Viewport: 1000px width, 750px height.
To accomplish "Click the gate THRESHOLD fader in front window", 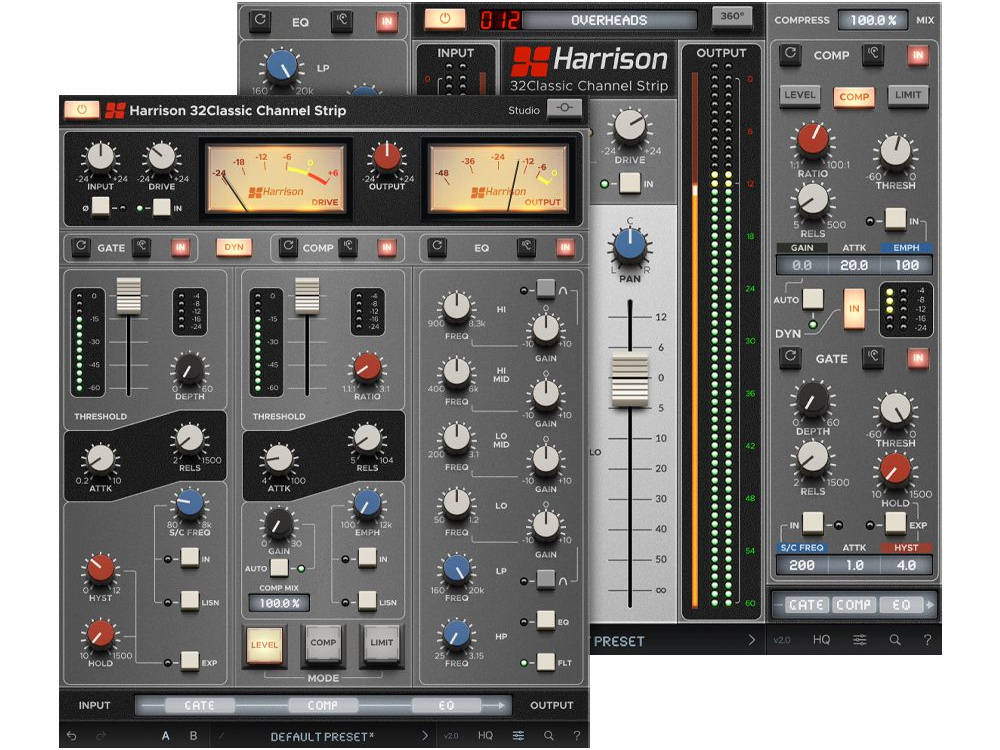I will (128, 296).
